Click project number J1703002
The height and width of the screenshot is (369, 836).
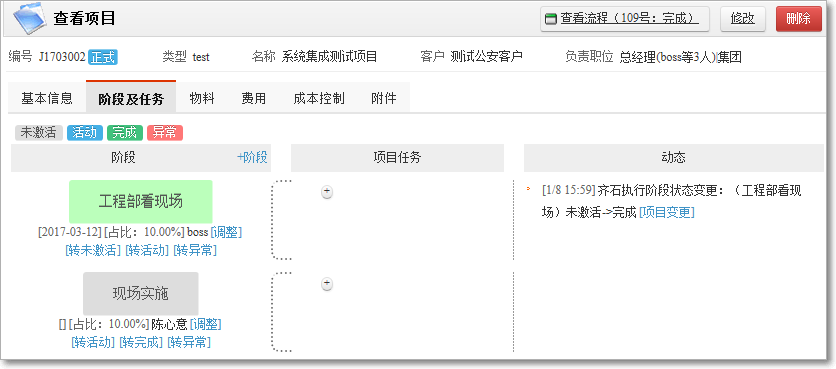pyautogui.click(x=62, y=57)
